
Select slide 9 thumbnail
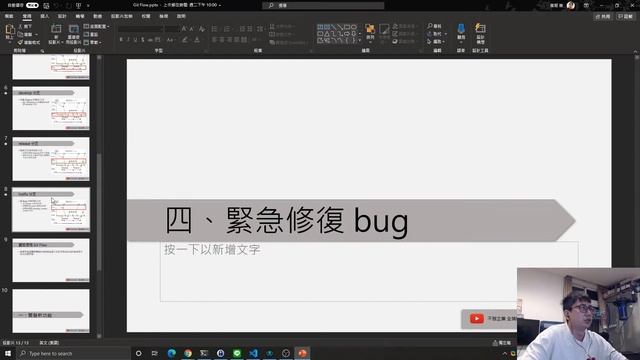pos(51,260)
